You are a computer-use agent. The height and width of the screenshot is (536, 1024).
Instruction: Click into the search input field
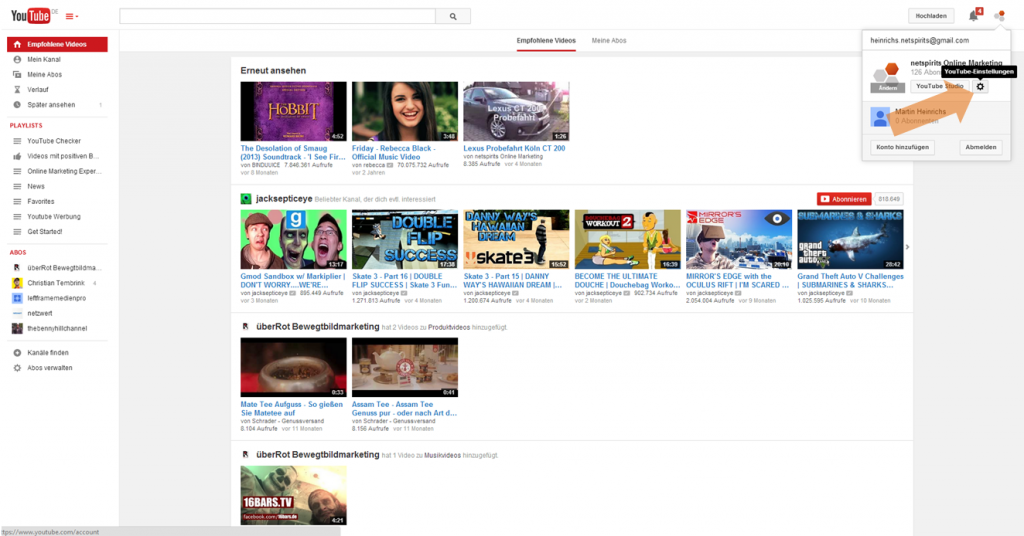(x=277, y=16)
